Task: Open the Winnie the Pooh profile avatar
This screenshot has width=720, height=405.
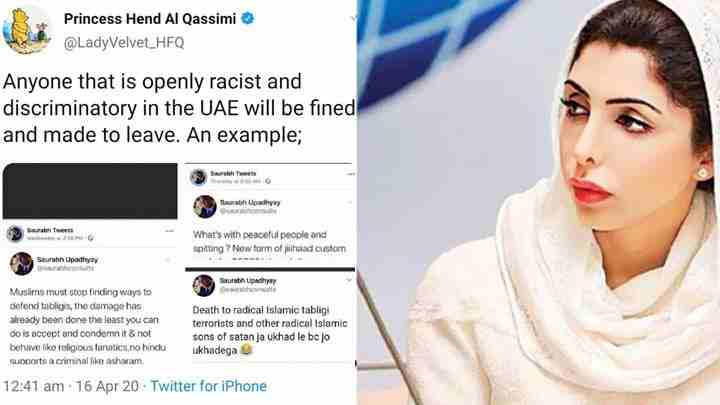Action: pos(27,30)
